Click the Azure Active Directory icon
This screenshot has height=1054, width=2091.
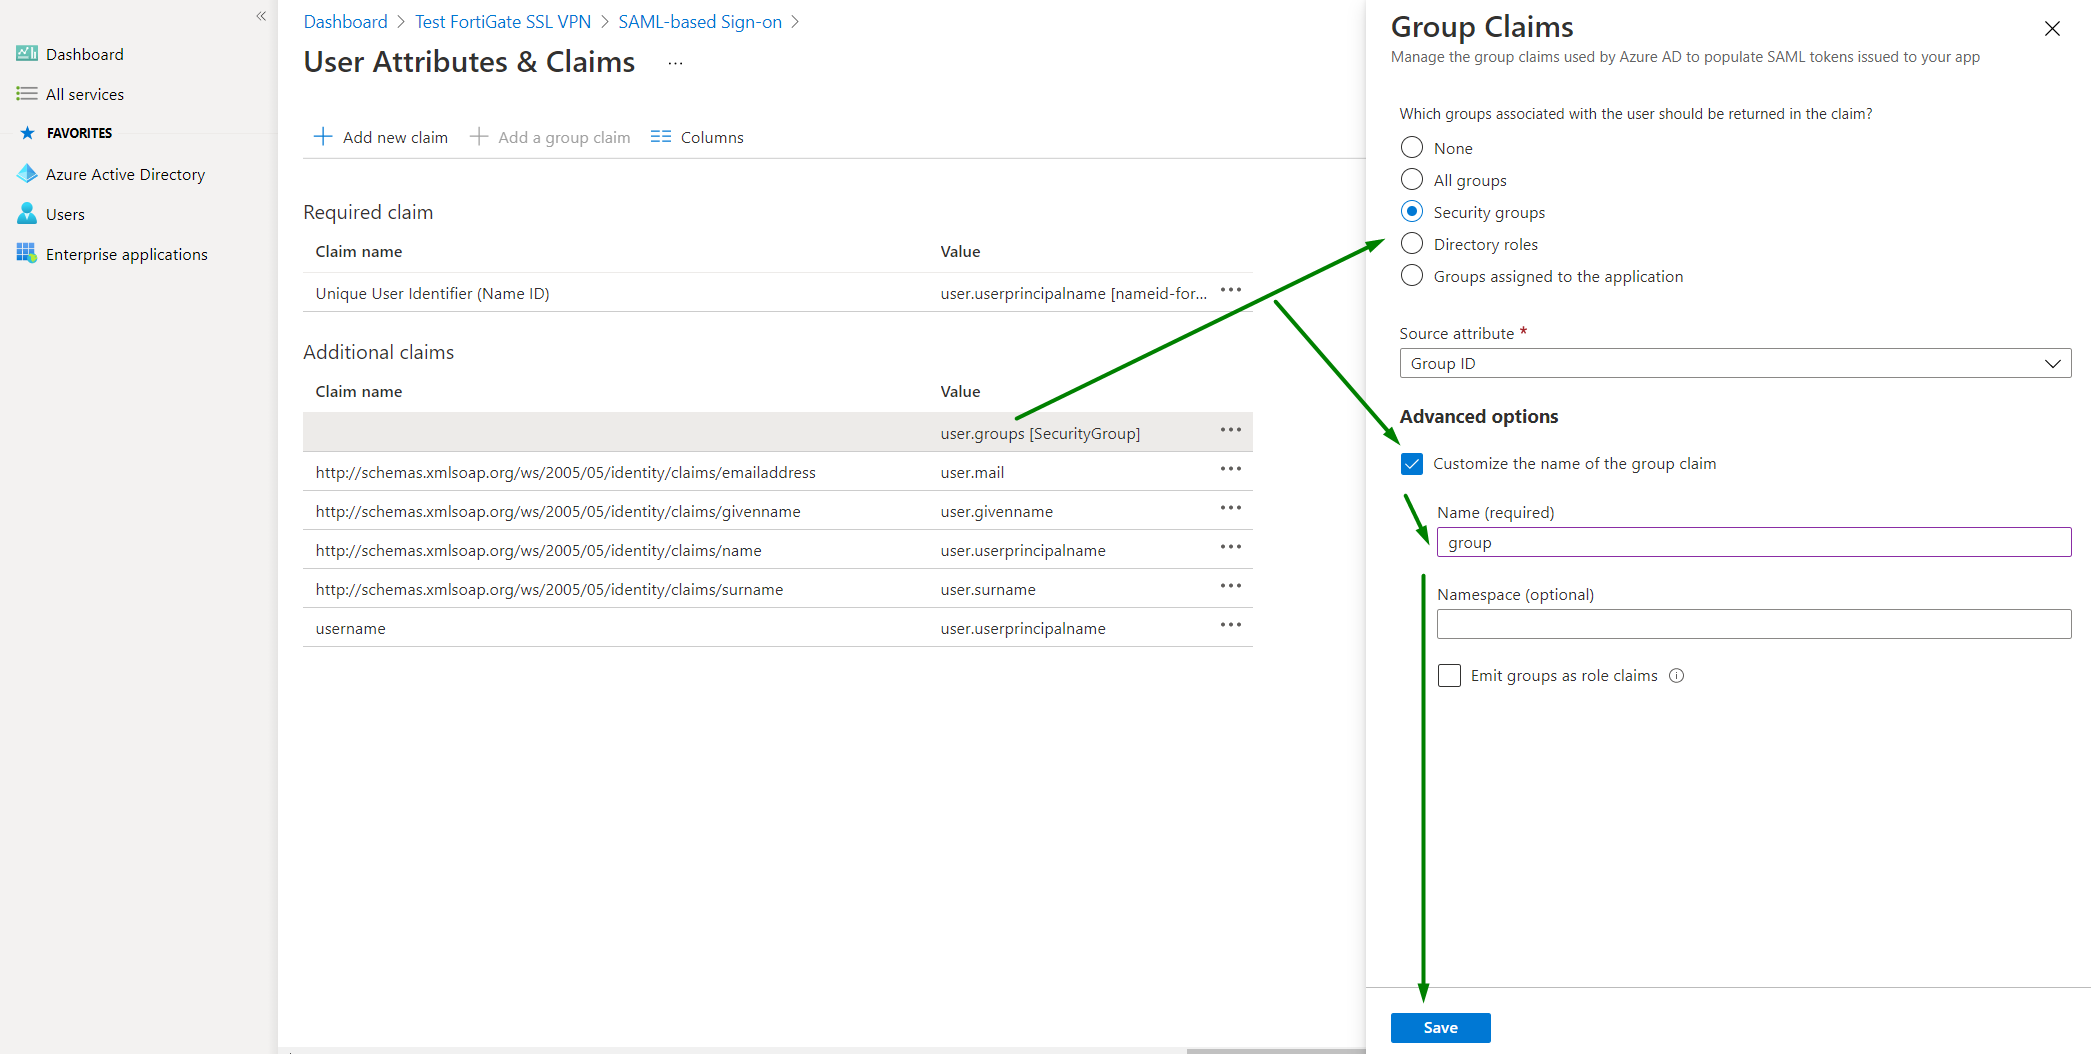click(27, 174)
